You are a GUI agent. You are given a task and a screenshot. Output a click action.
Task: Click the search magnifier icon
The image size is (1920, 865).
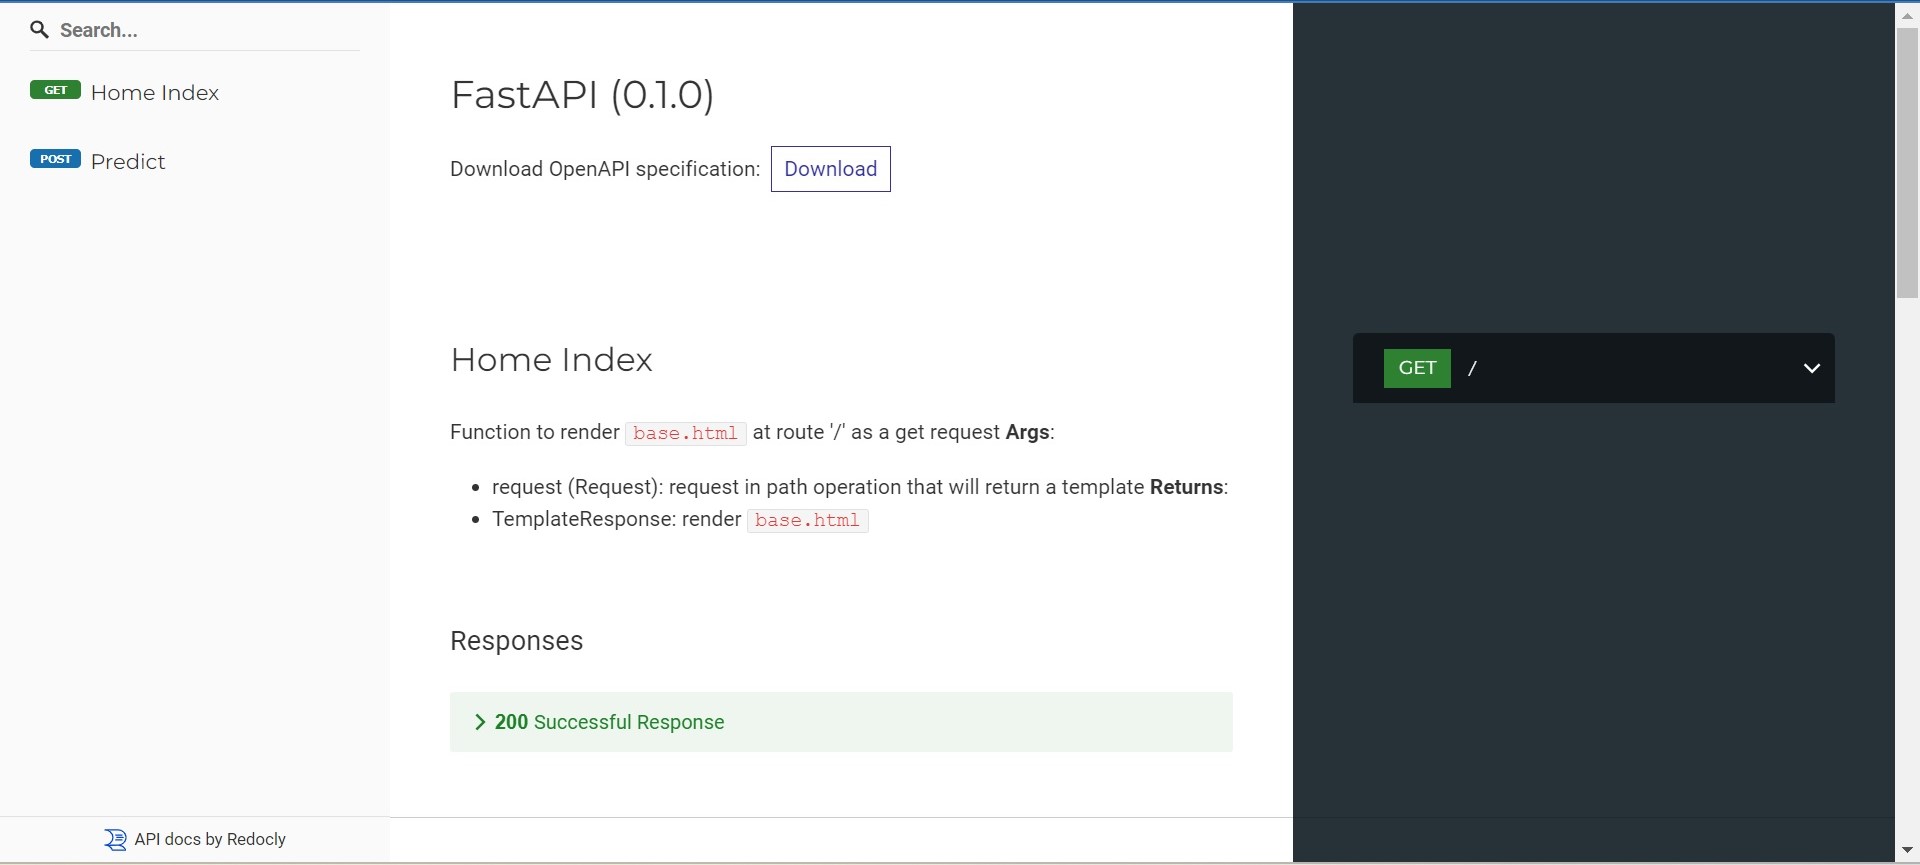(40, 30)
